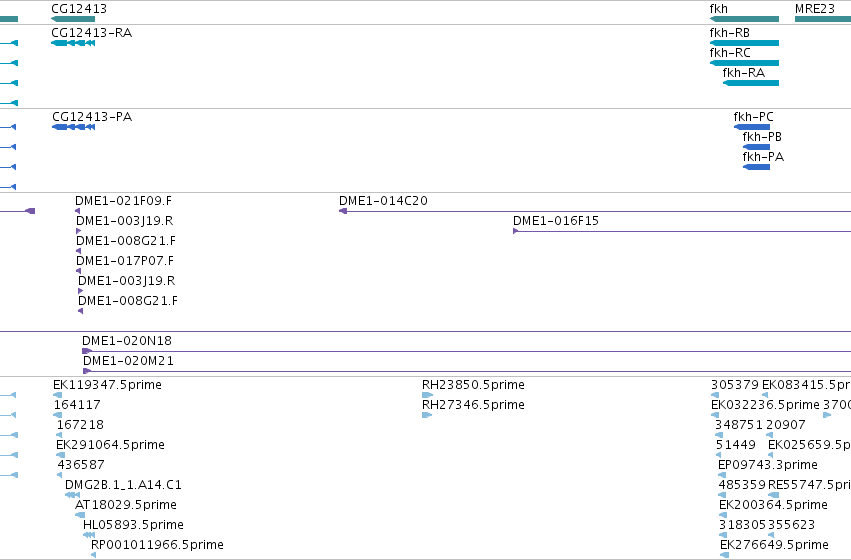This screenshot has height=560, width=851.
Task: Select the CG12413 gene arrow glyph
Action: pyautogui.click(x=73, y=19)
